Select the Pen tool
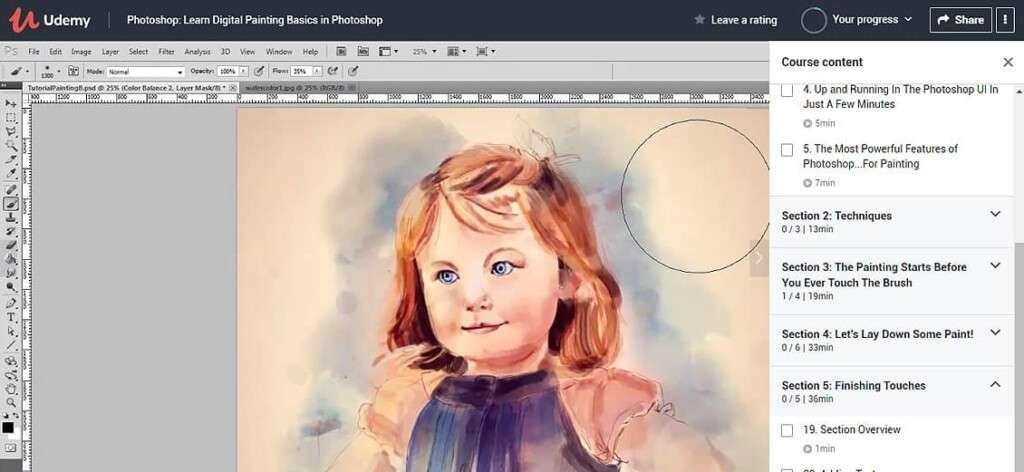Image resolution: width=1024 pixels, height=472 pixels. click(x=10, y=304)
